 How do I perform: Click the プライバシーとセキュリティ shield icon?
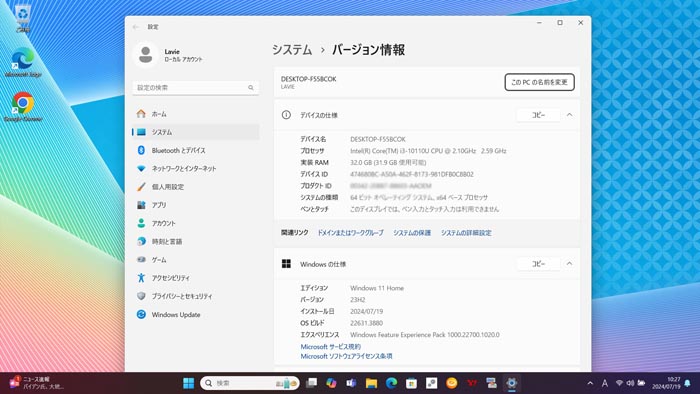point(141,296)
